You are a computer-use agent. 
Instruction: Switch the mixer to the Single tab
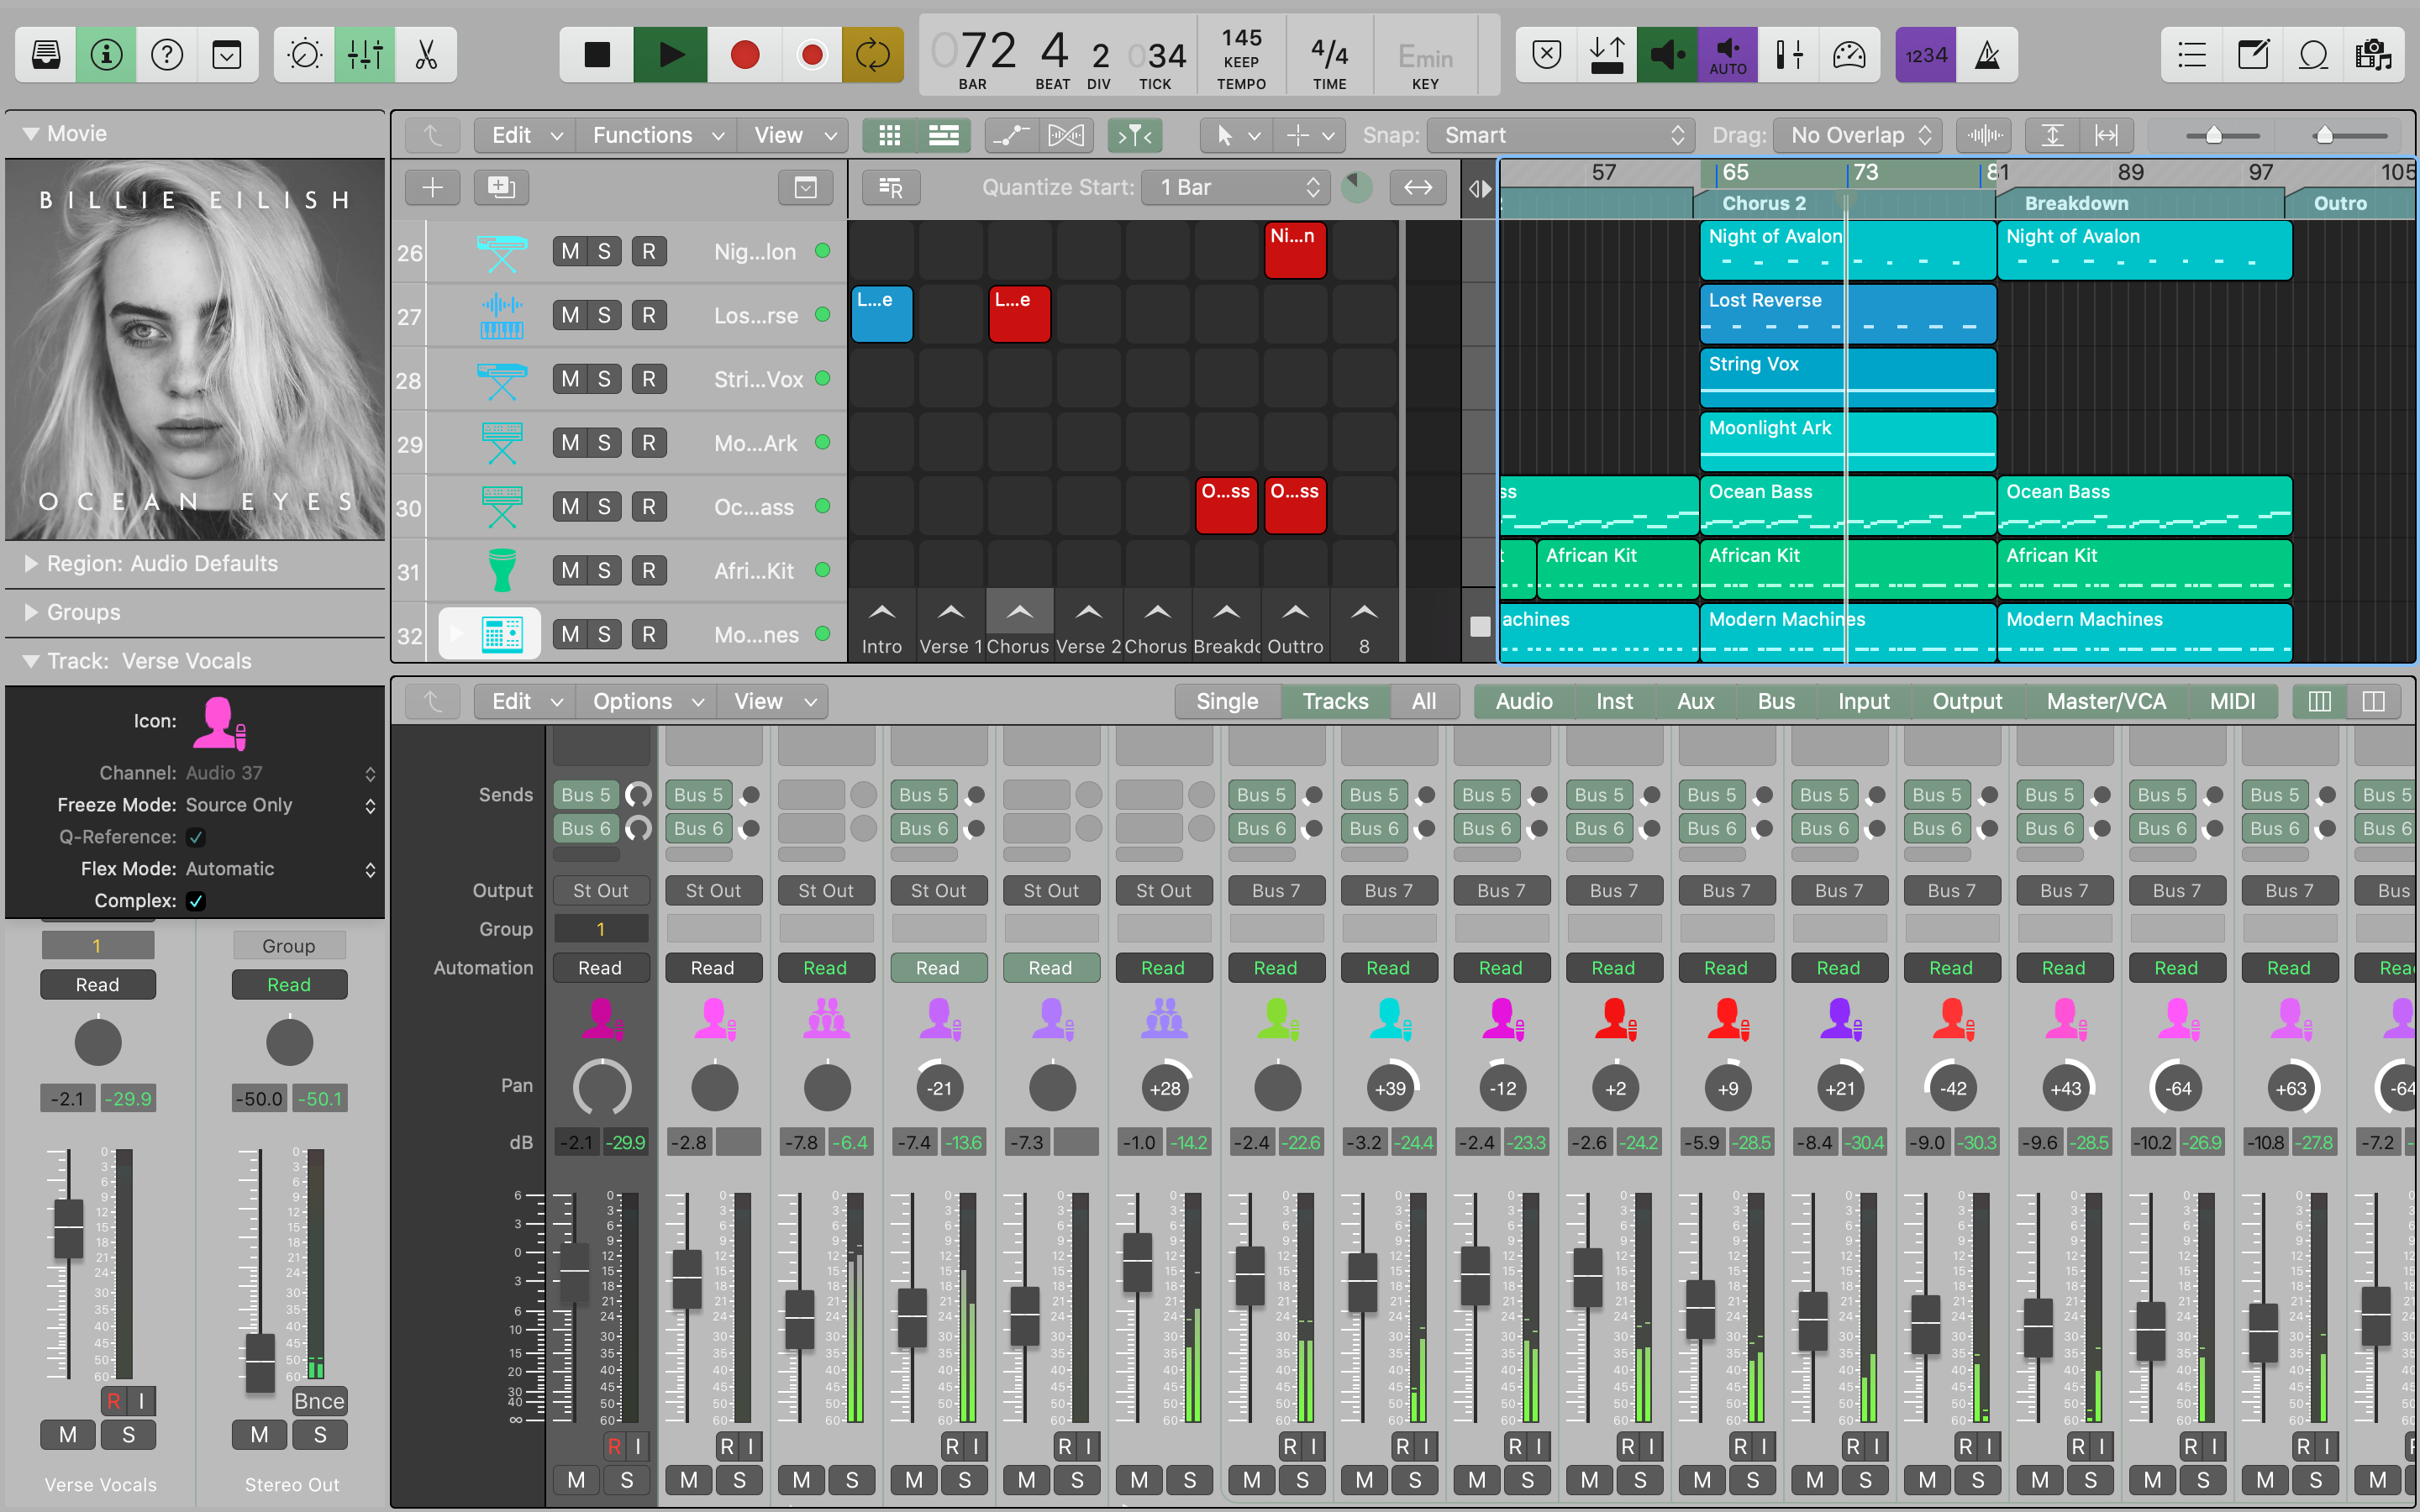(1227, 701)
